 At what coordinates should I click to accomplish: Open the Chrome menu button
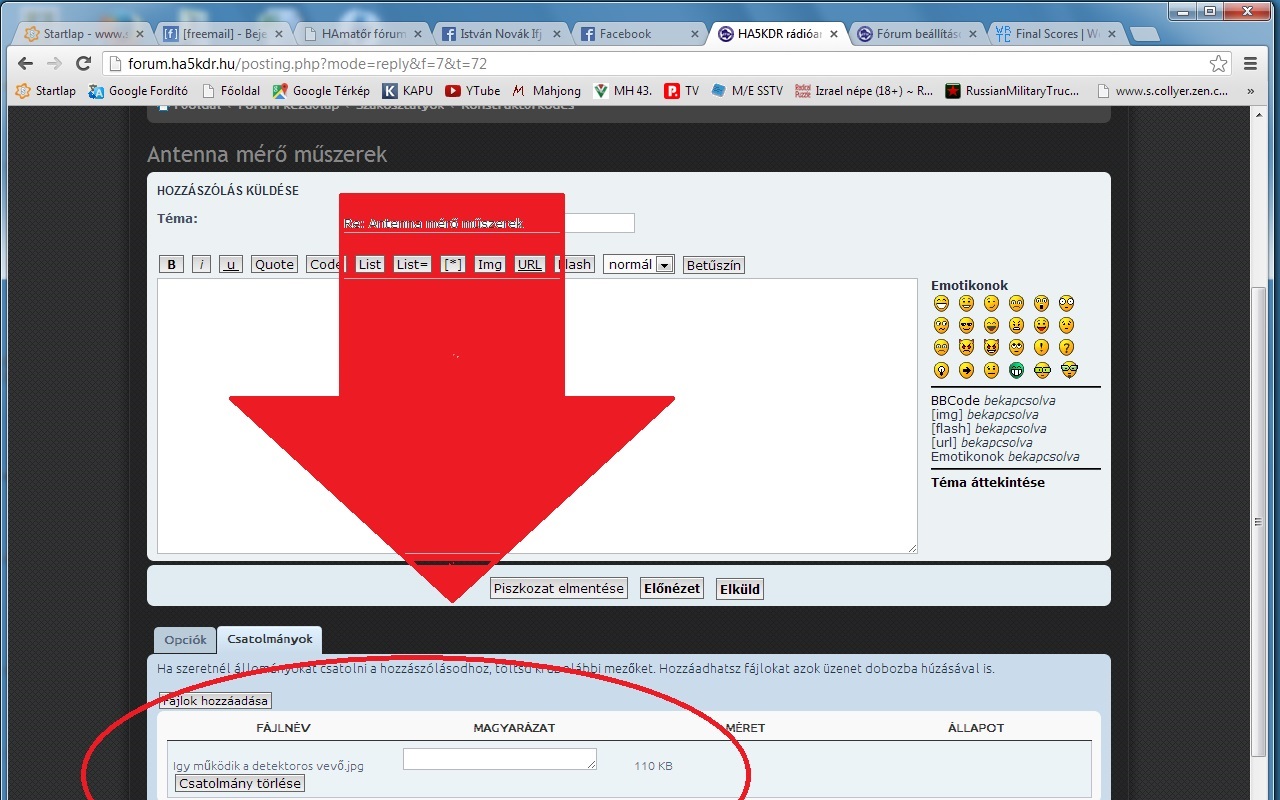tap(1250, 64)
